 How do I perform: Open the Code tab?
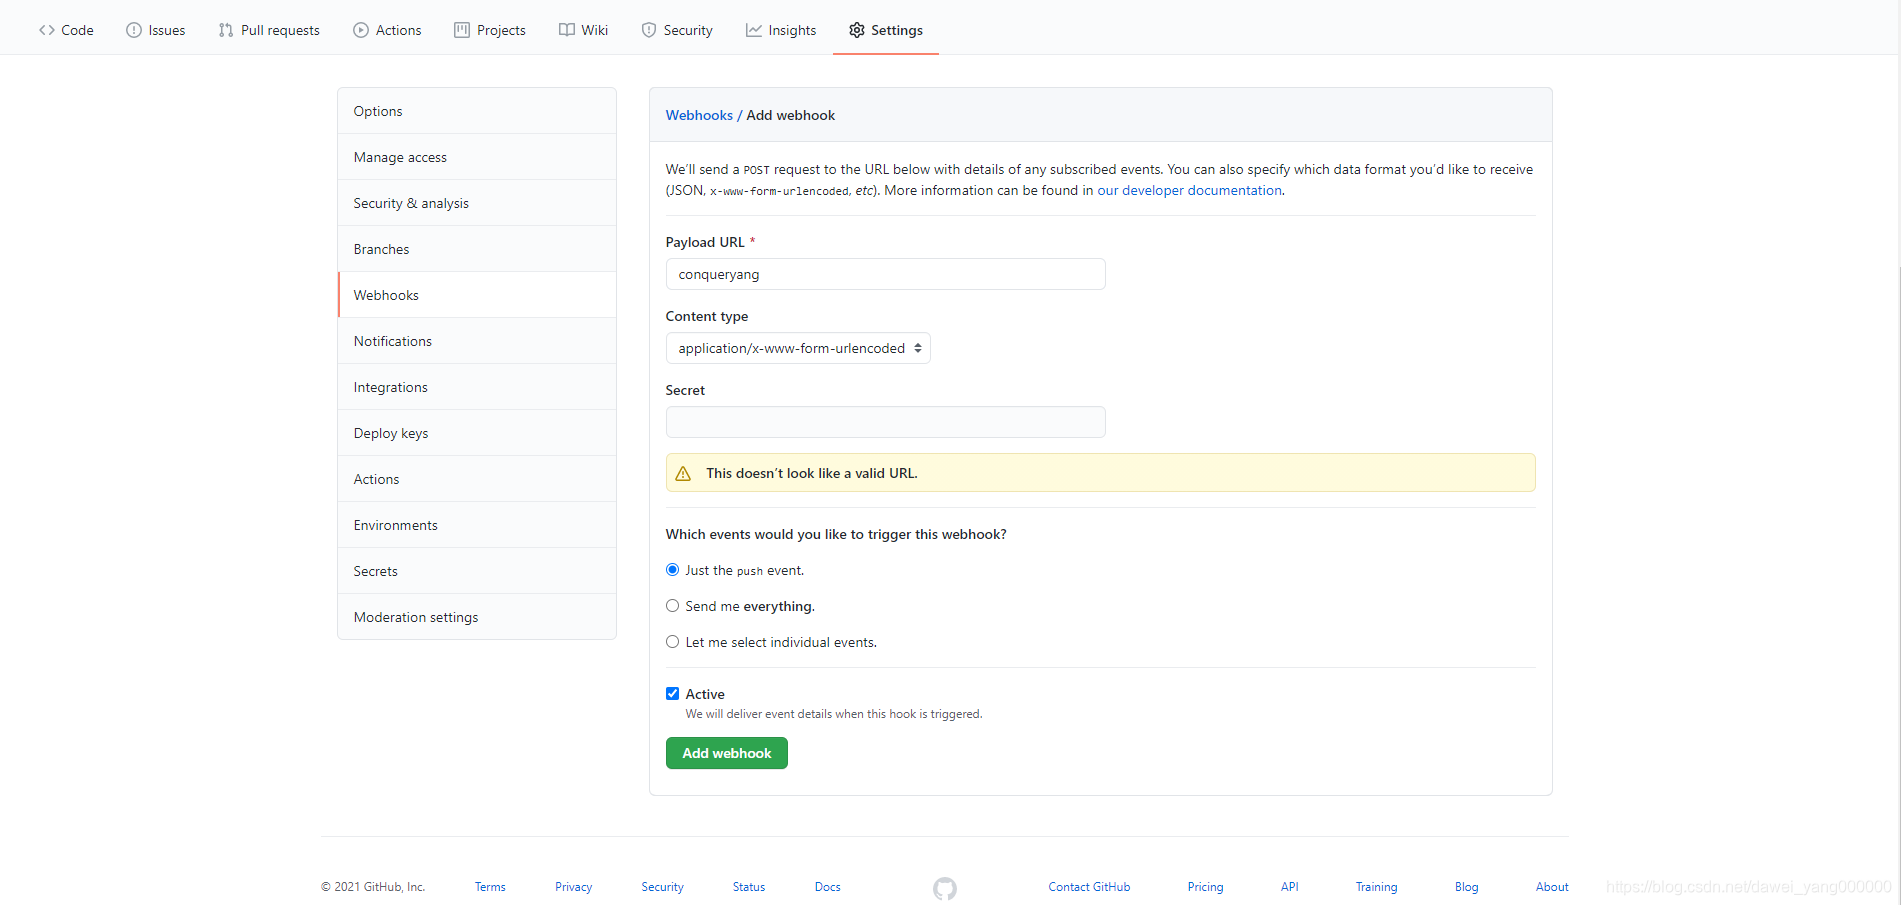(66, 30)
